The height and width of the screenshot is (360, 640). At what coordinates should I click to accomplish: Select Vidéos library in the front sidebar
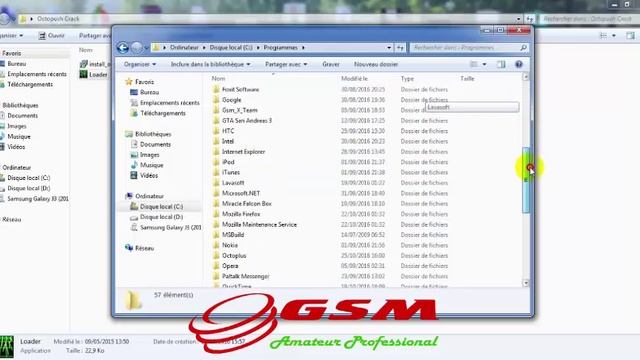[149, 176]
